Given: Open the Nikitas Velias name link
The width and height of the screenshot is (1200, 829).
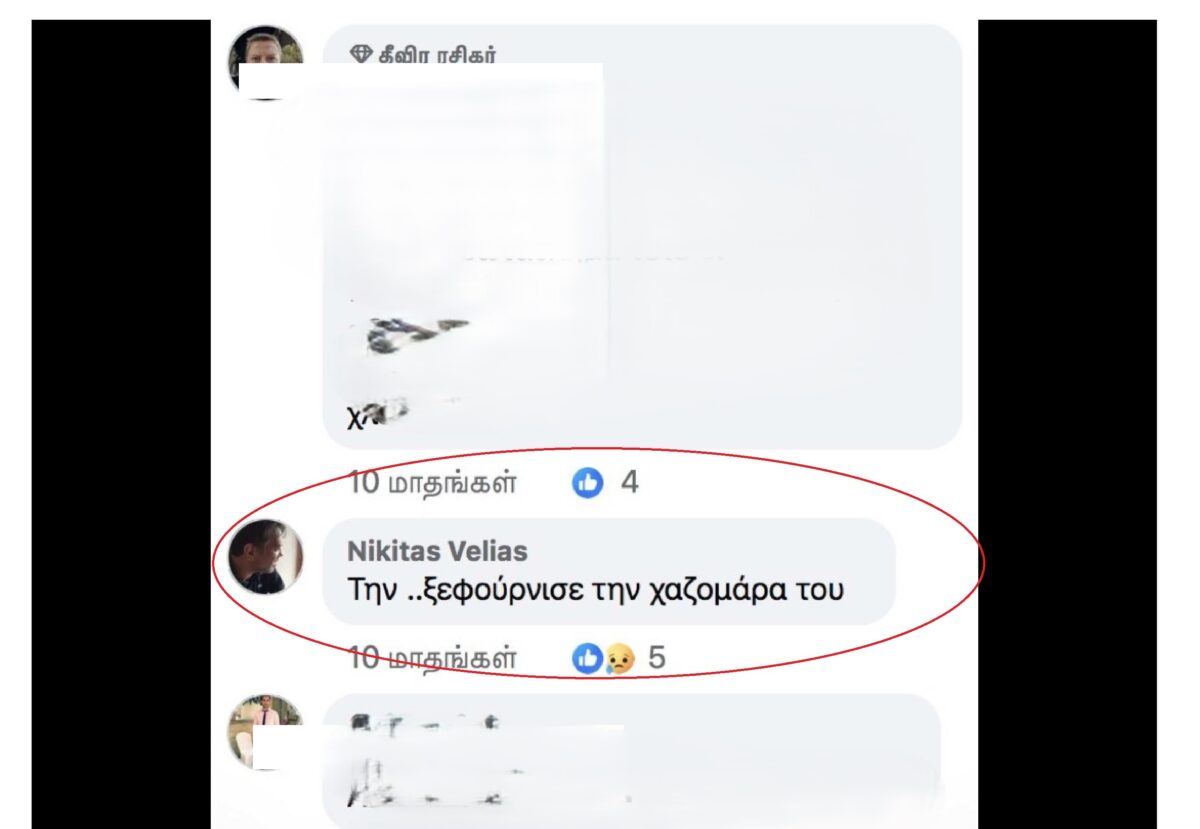Looking at the screenshot, I should point(437,551).
